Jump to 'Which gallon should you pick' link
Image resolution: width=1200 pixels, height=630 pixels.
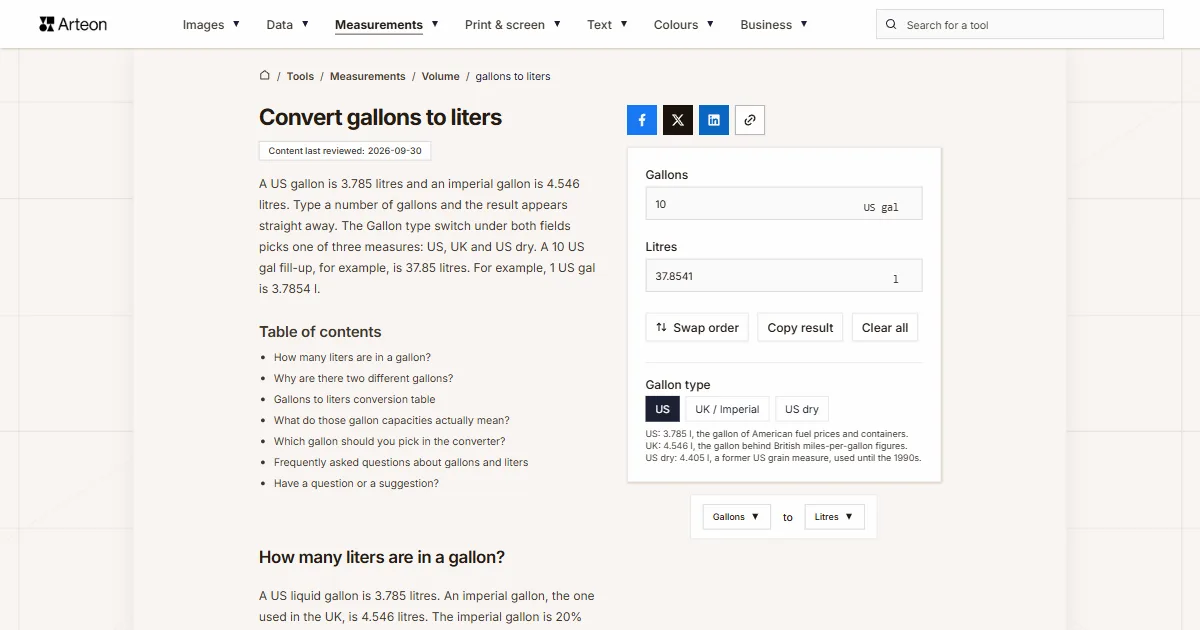(x=390, y=441)
